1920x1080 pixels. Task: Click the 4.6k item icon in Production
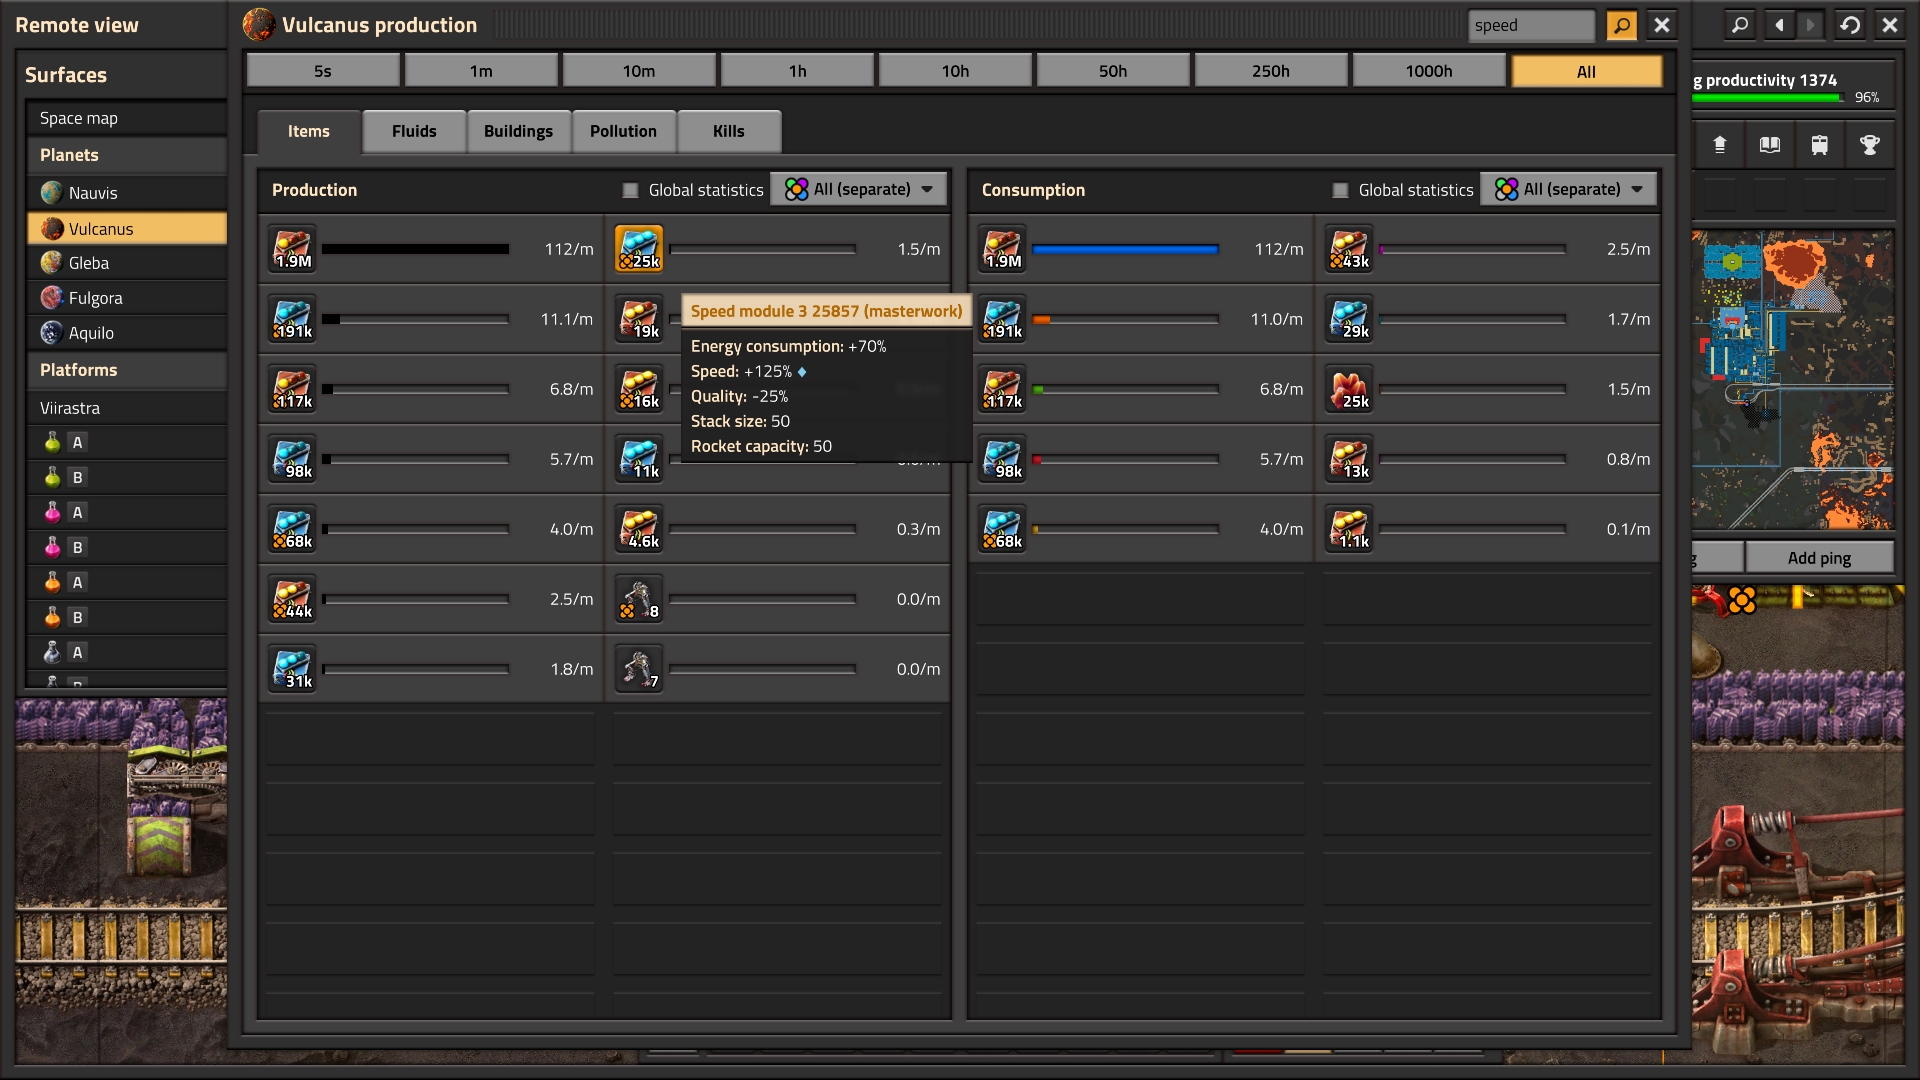pos(639,529)
